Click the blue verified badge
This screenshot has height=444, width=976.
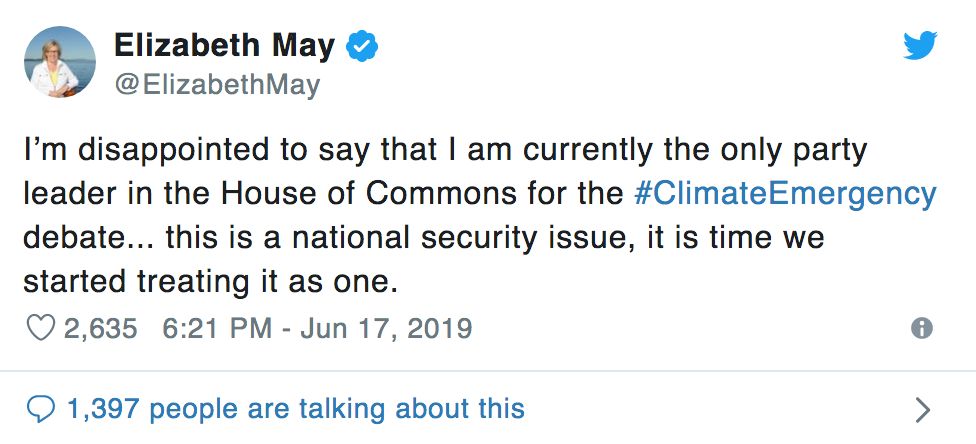click(362, 46)
